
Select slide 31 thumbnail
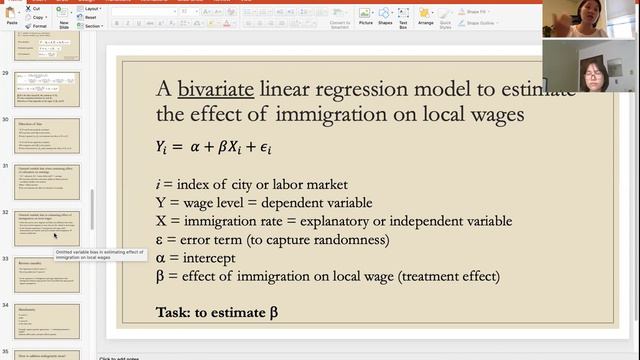point(47,182)
